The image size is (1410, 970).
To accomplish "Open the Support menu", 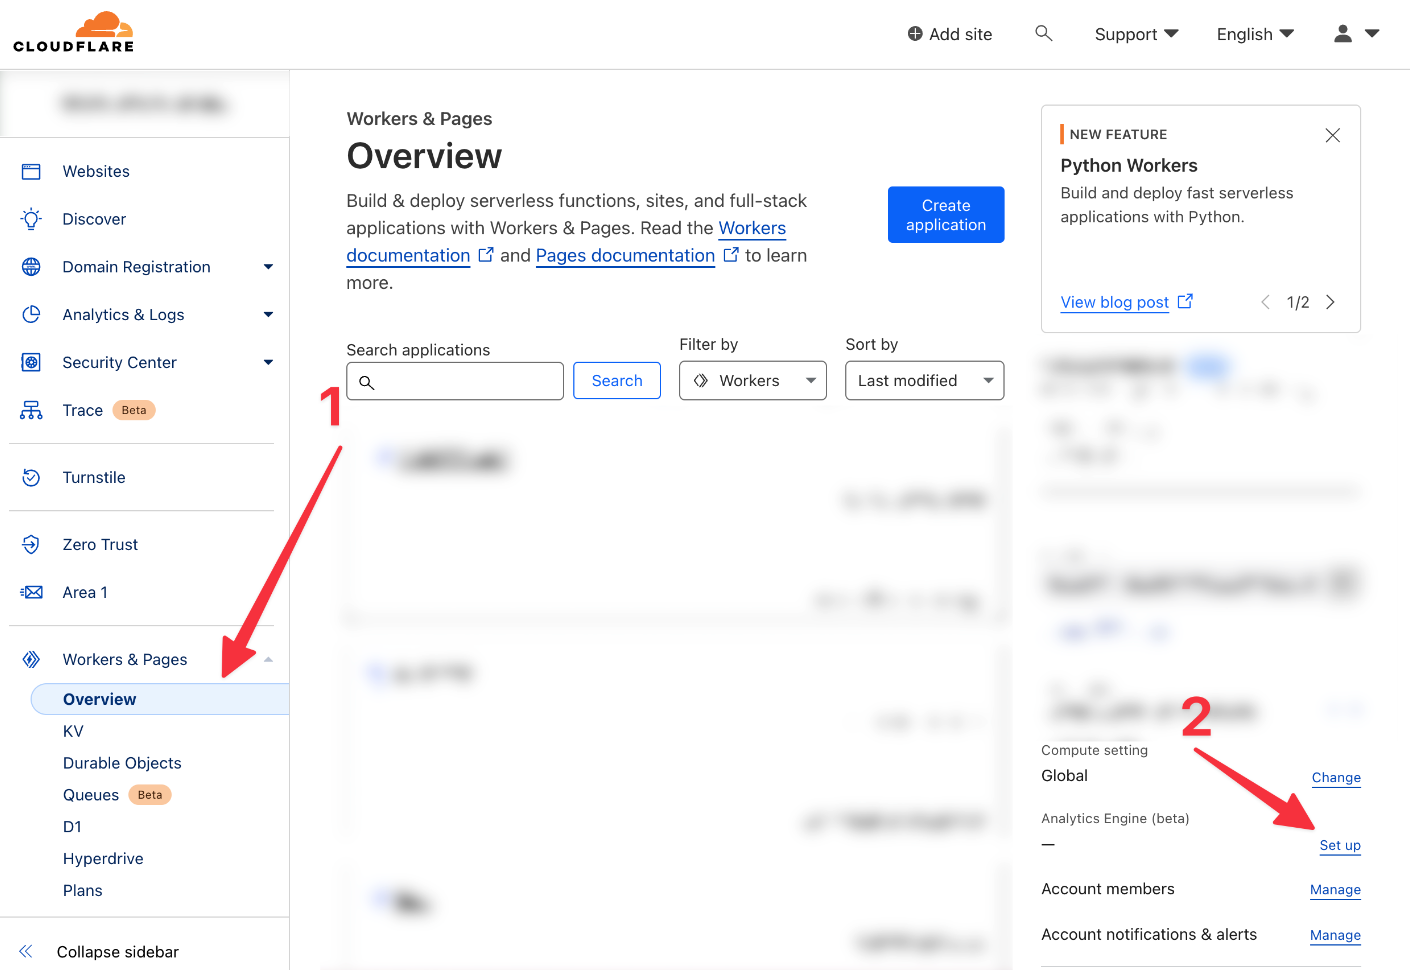I will click(1136, 34).
